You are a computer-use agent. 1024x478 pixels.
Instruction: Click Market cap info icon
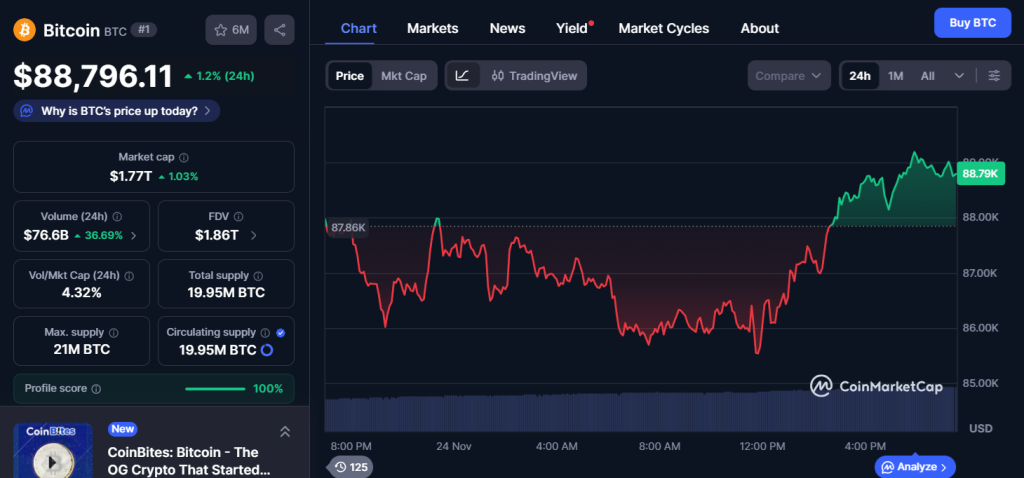[184, 157]
